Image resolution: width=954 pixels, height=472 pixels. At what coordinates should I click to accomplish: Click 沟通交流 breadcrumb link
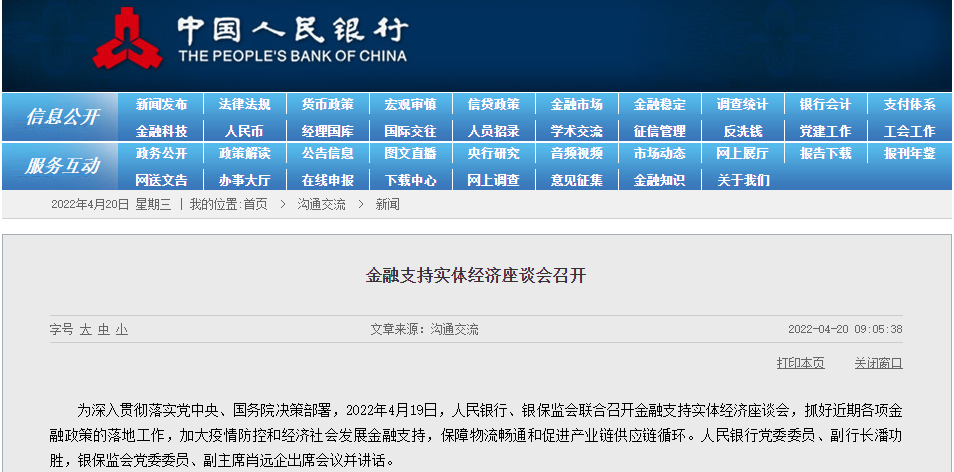click(x=321, y=204)
